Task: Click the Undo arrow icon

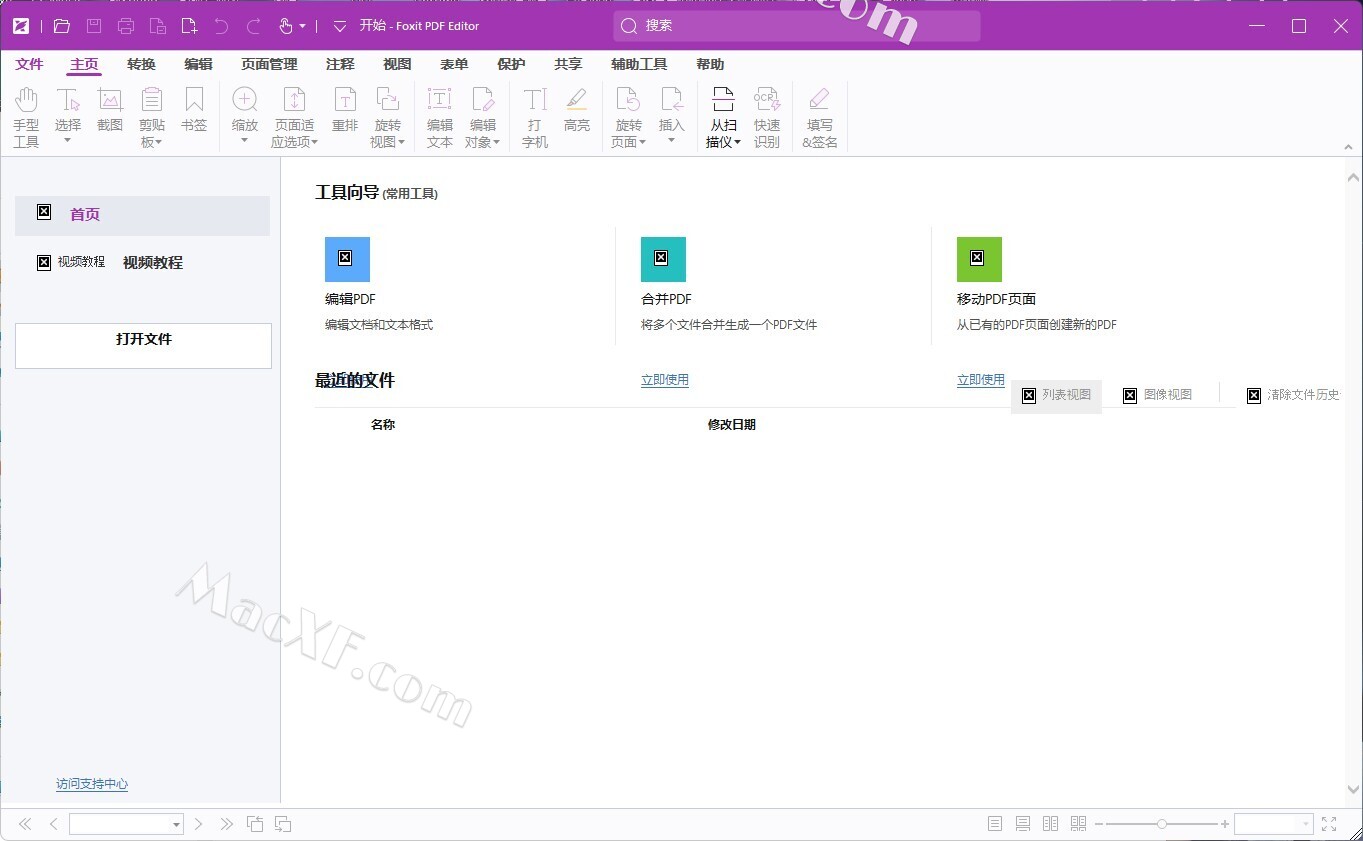Action: pos(222,26)
